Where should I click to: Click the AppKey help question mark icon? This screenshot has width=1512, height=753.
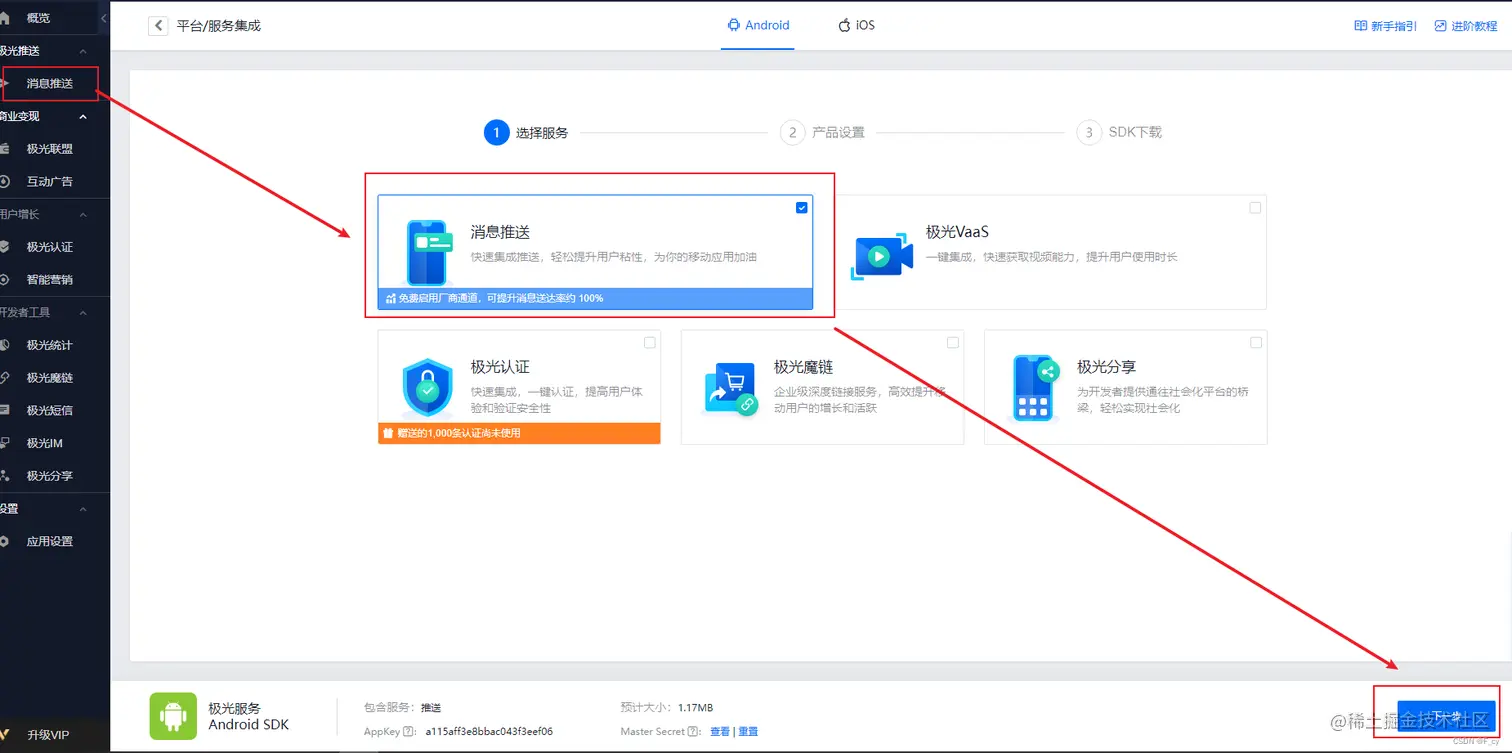410,732
